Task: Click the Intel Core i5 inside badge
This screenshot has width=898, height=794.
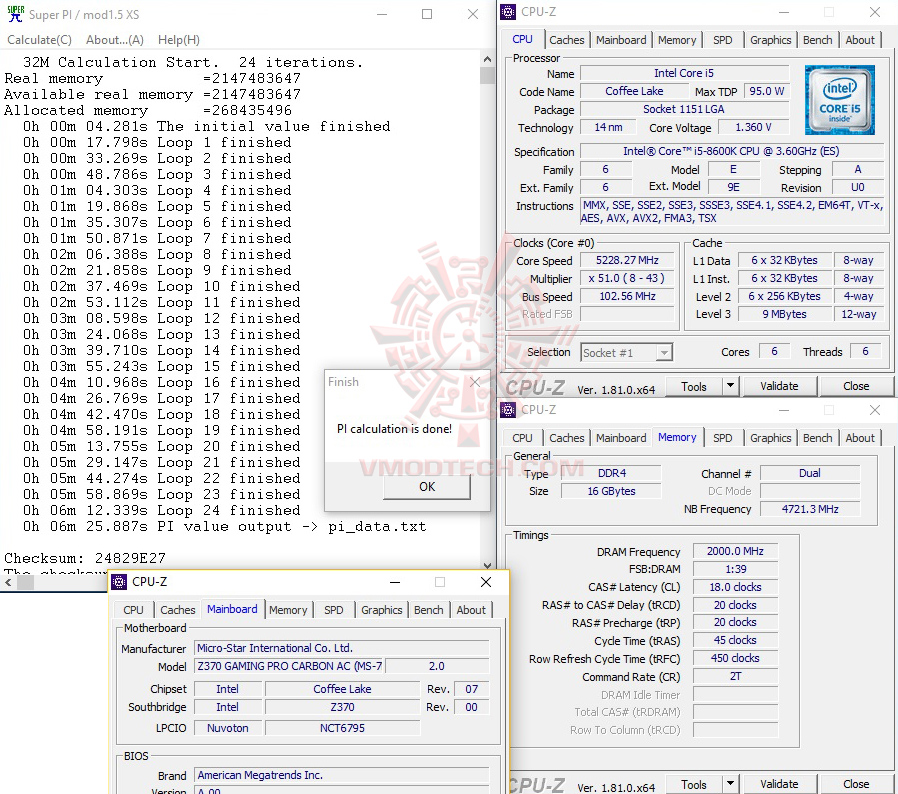Action: pos(840,99)
